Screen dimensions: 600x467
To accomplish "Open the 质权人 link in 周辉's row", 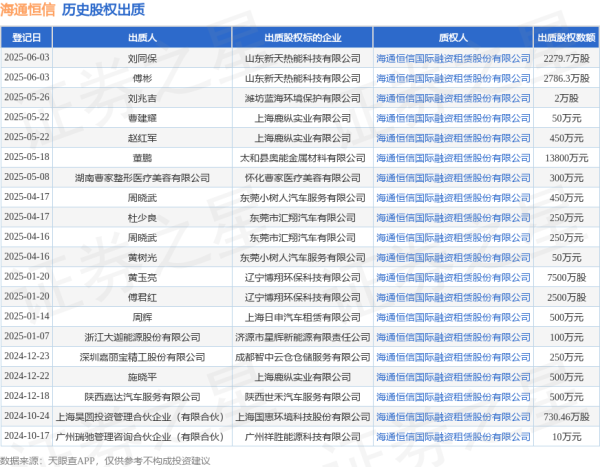I will 453,316.
